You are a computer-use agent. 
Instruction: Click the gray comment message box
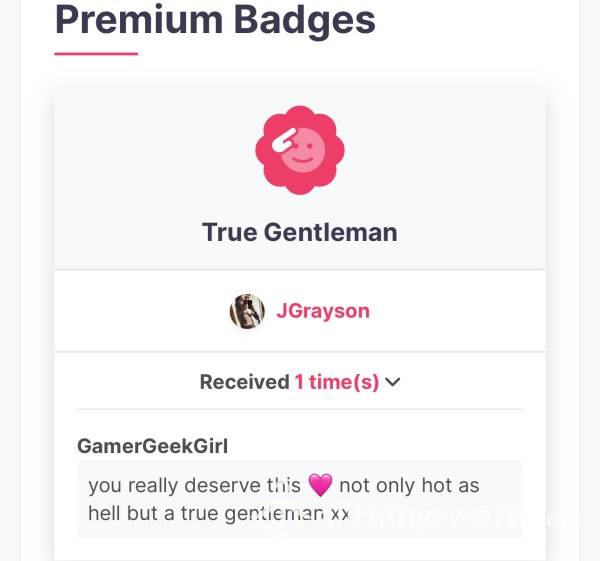(300, 499)
